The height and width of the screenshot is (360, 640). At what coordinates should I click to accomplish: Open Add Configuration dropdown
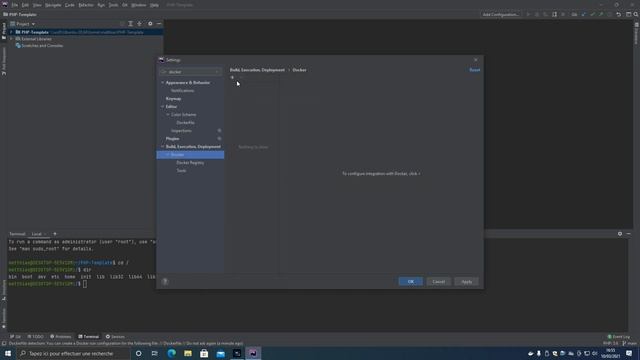coord(500,14)
